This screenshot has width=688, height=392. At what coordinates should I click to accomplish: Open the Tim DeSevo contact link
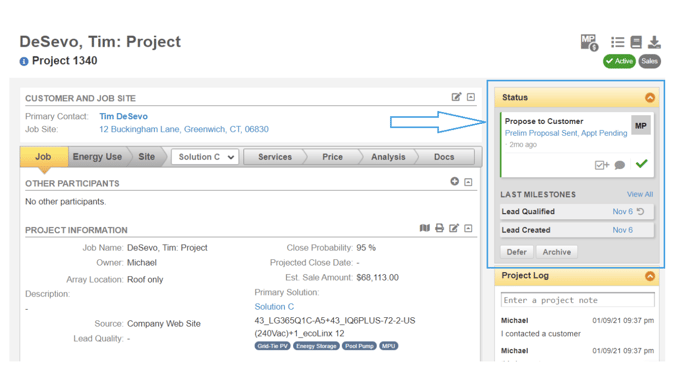(x=123, y=116)
